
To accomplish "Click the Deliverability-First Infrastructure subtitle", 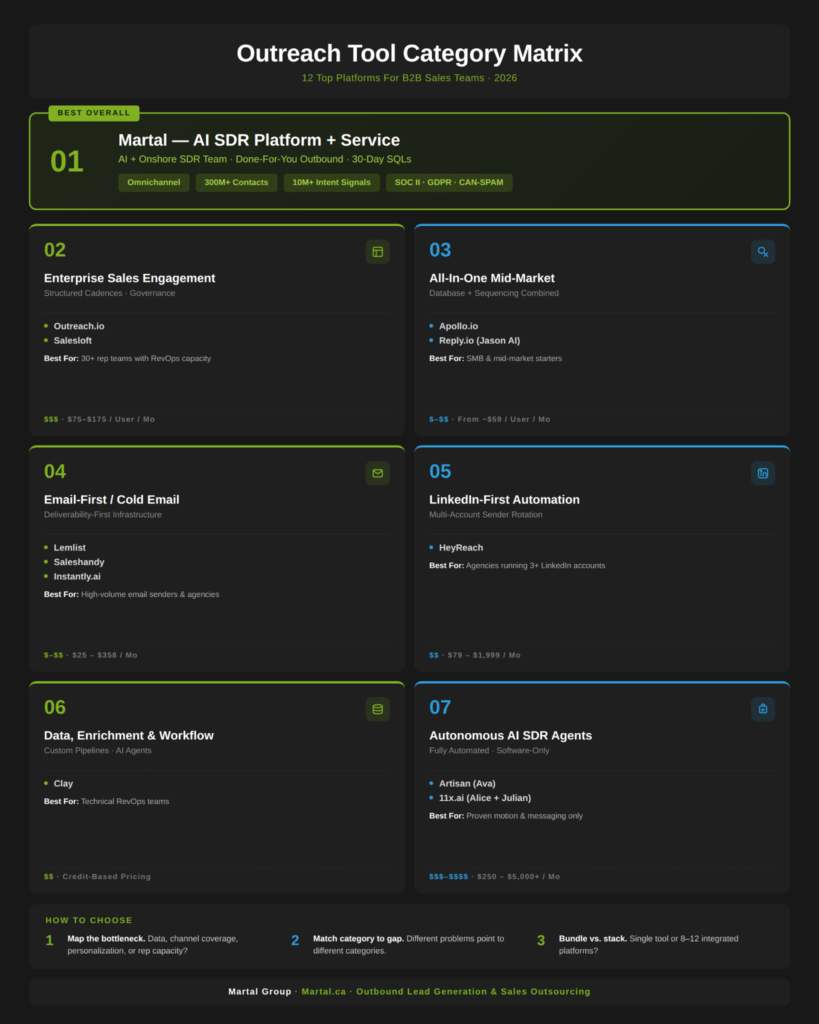I will [x=103, y=515].
